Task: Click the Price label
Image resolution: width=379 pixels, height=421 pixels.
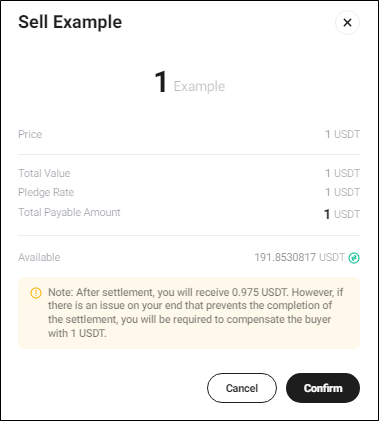Action: tap(30, 134)
